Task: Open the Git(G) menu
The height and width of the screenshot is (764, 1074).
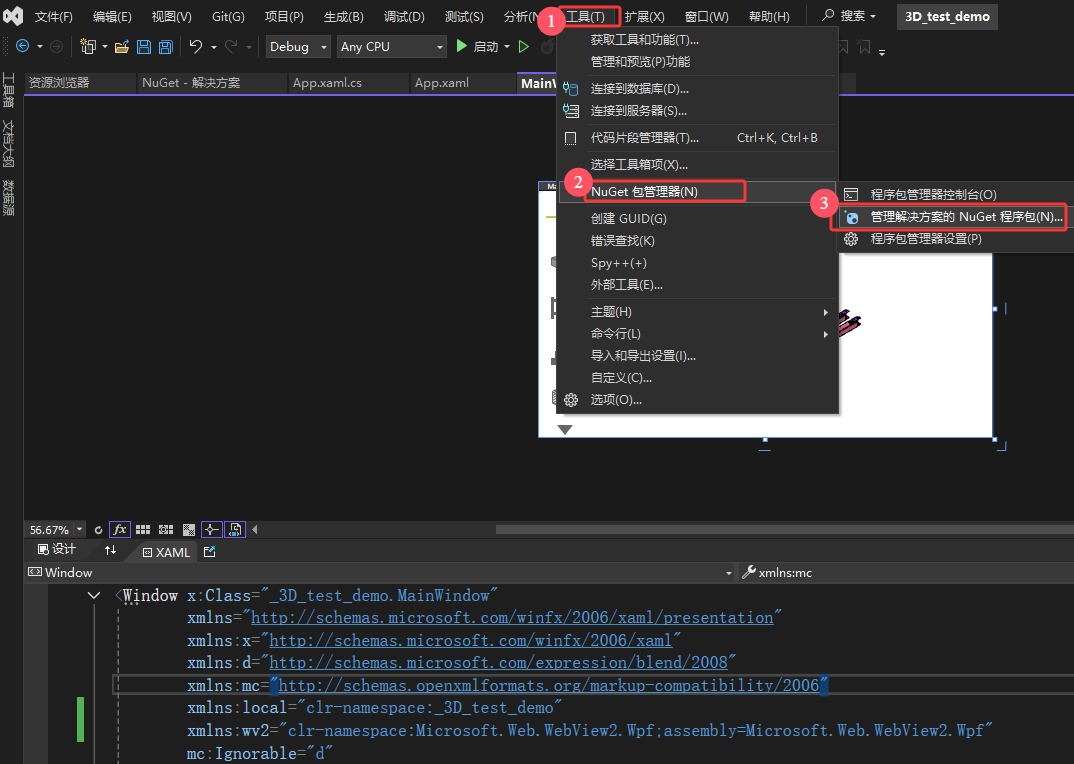Action: click(x=228, y=16)
